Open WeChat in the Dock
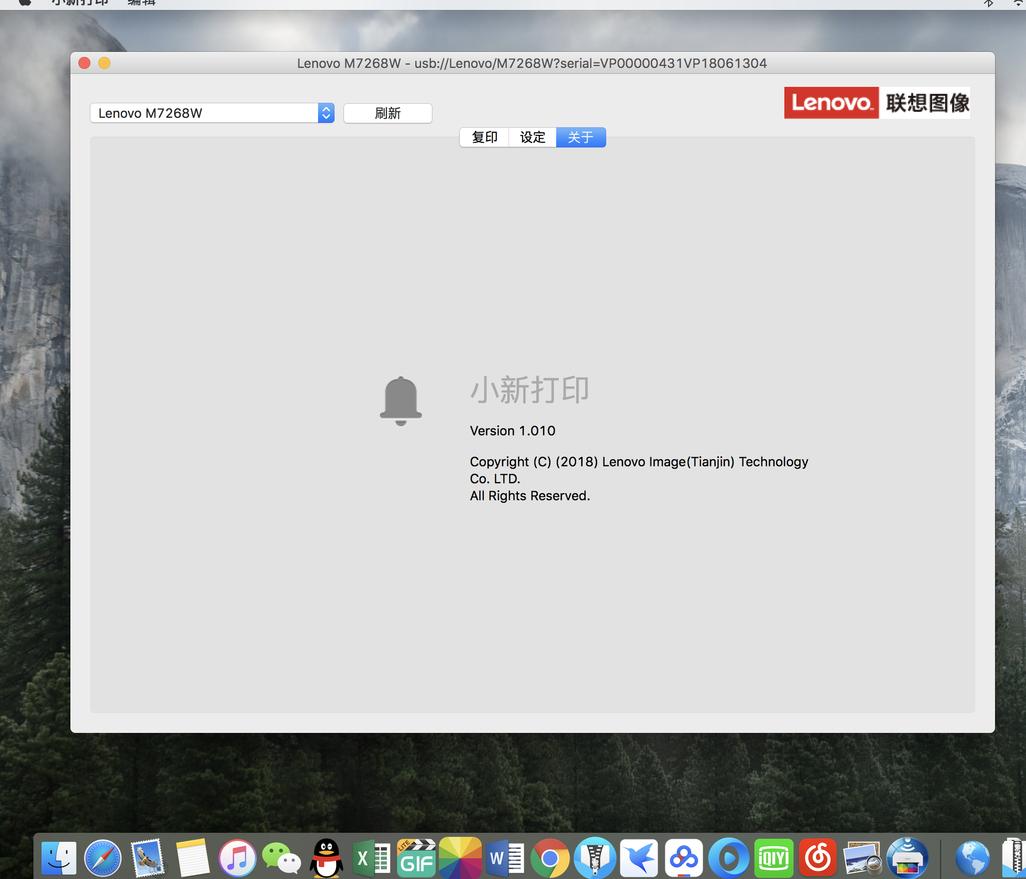The width and height of the screenshot is (1026, 879). point(281,857)
